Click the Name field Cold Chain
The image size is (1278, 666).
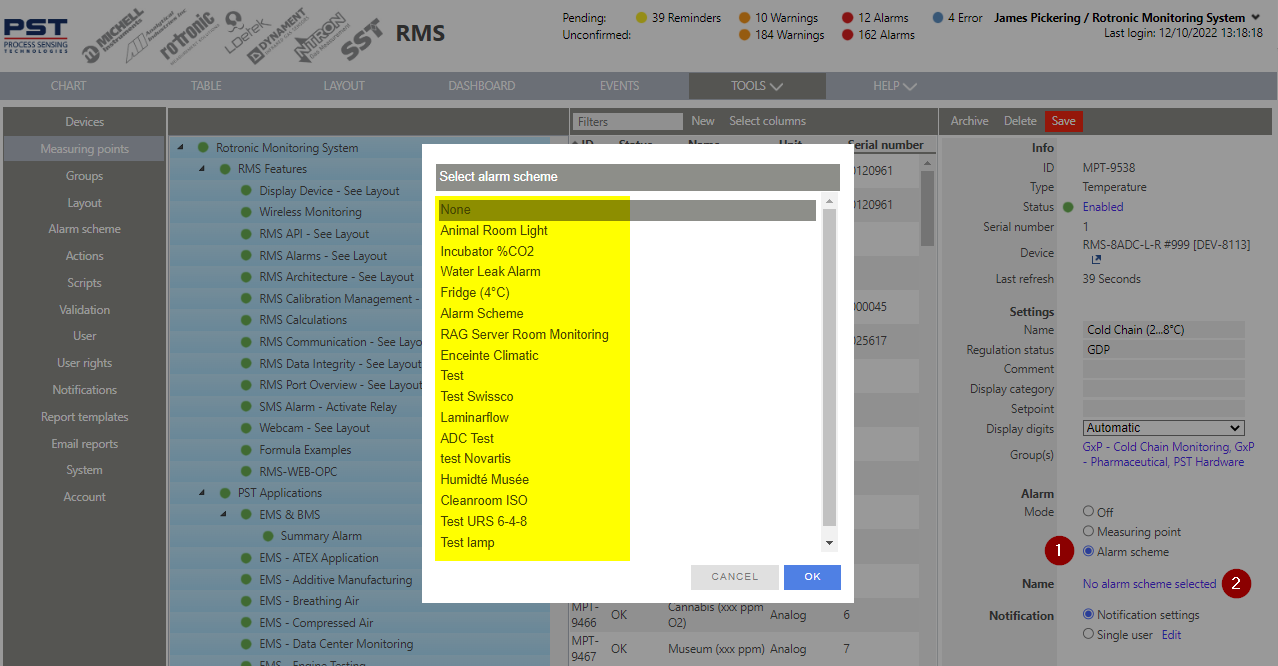(x=1164, y=330)
